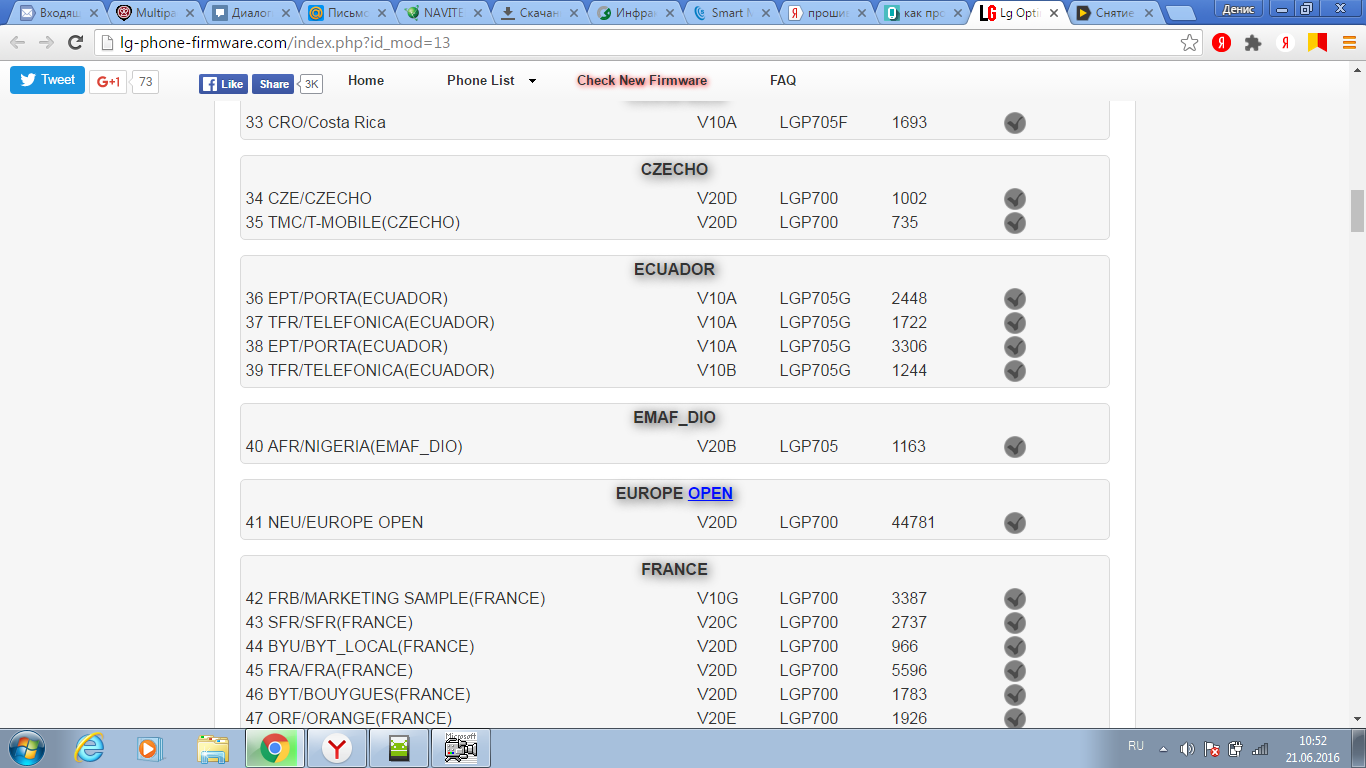Click the checkmark for 44 BYU/BYT_LOCAL(FRANCE)
1366x768 pixels.
(1015, 647)
